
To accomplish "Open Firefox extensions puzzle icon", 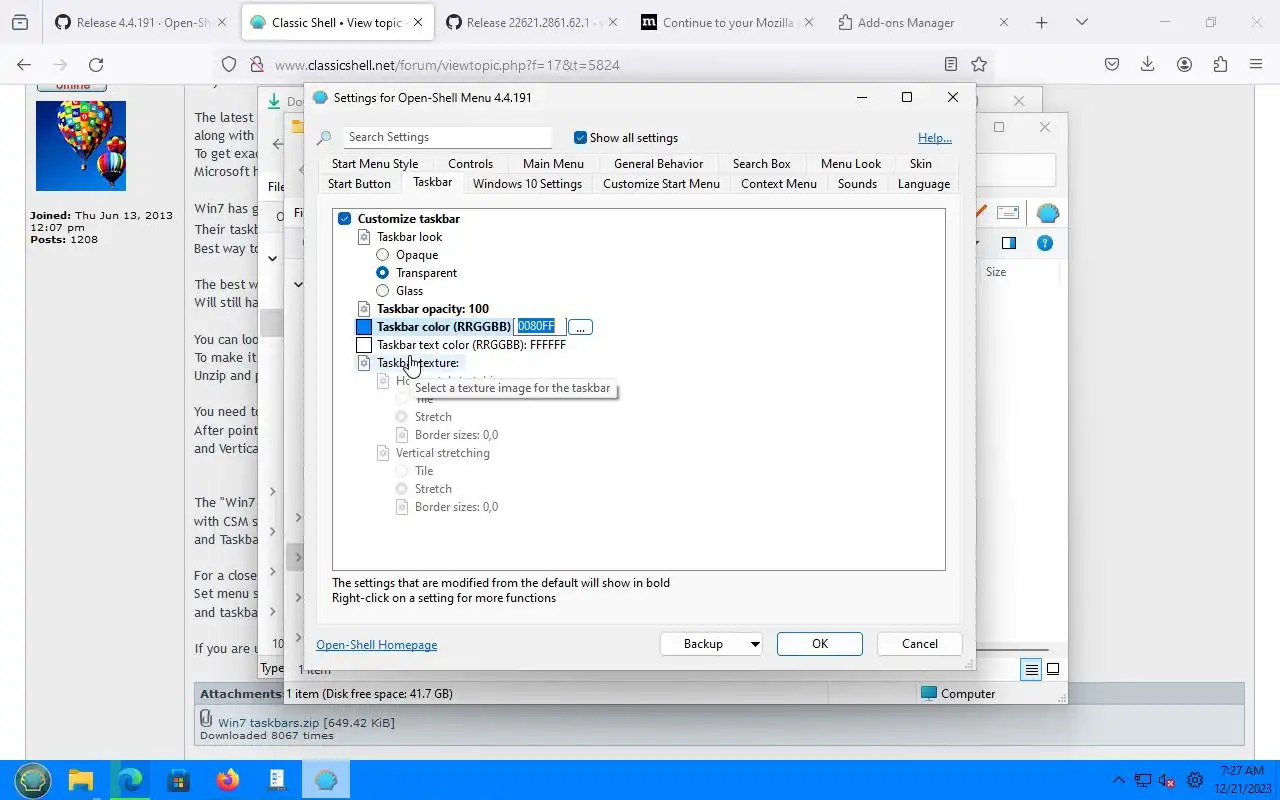I will click(x=1220, y=64).
